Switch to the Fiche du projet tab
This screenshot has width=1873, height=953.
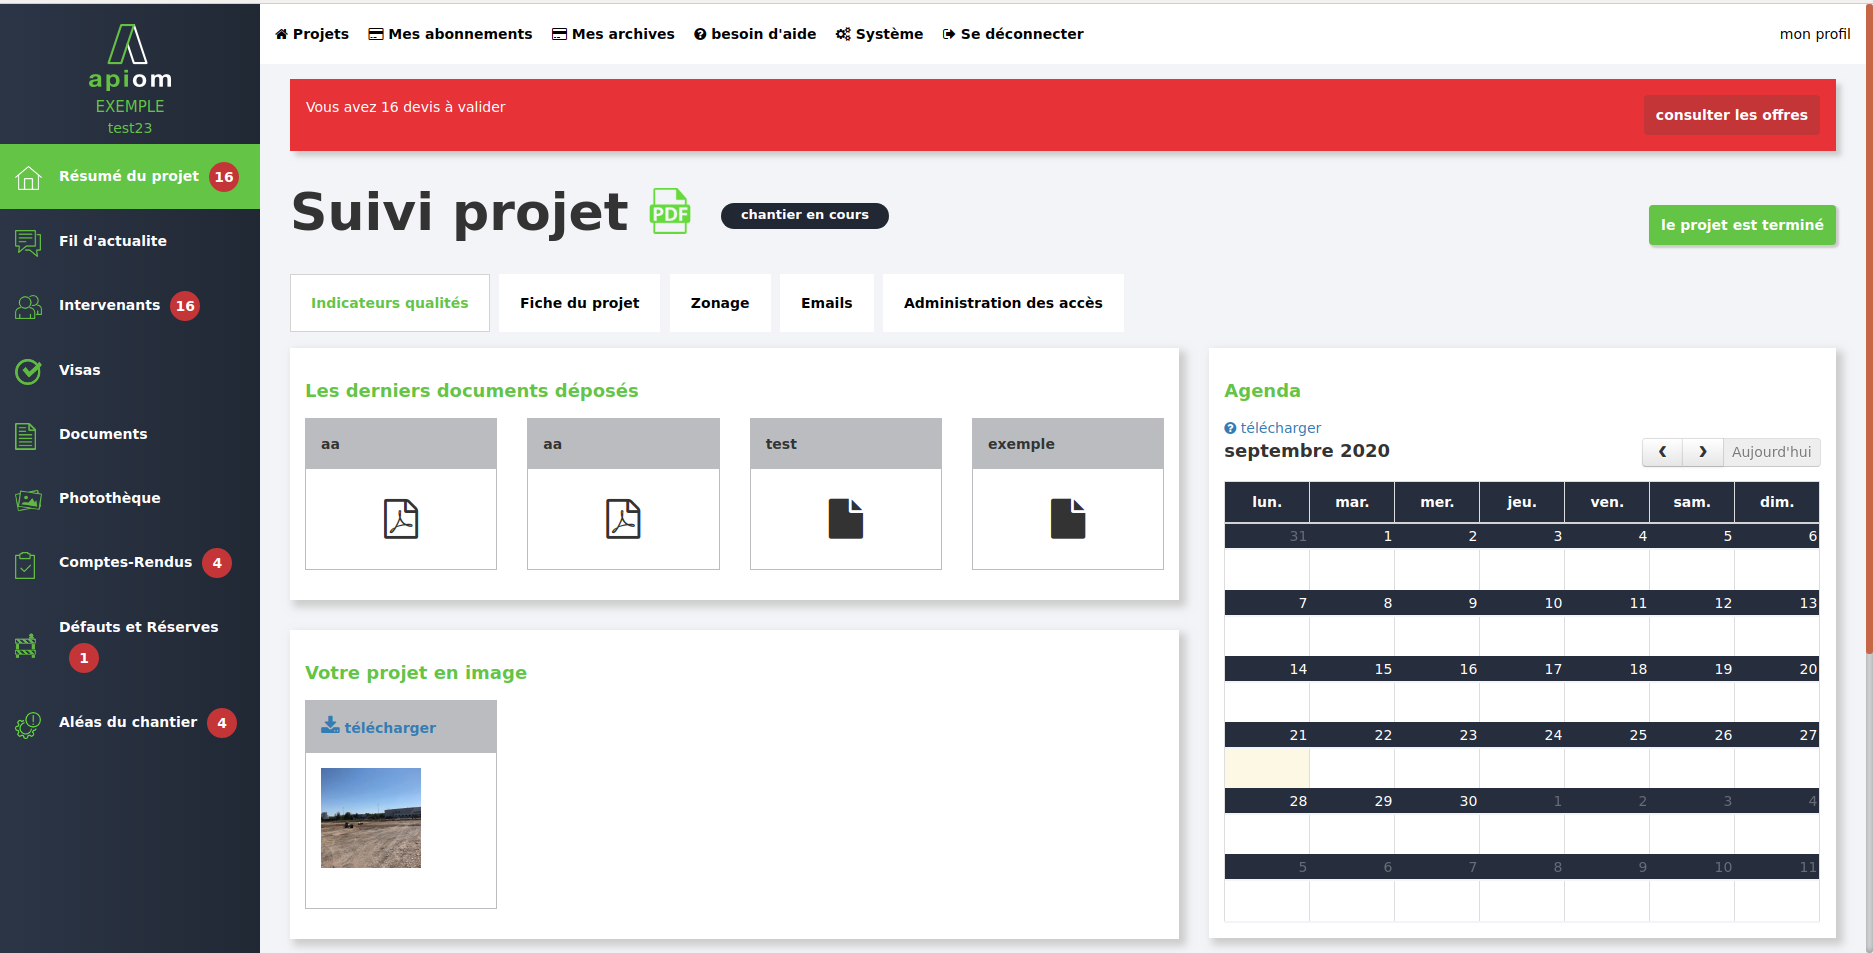click(x=579, y=303)
